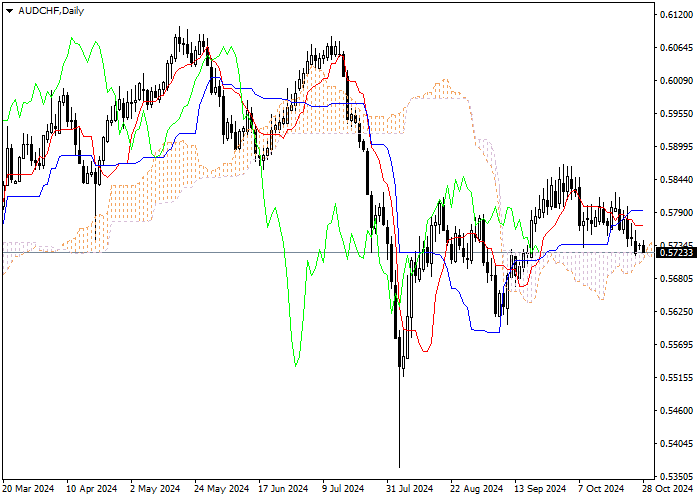Select the 17 Jun 2024 date label
Screen dimensions: 700x500
(284, 489)
